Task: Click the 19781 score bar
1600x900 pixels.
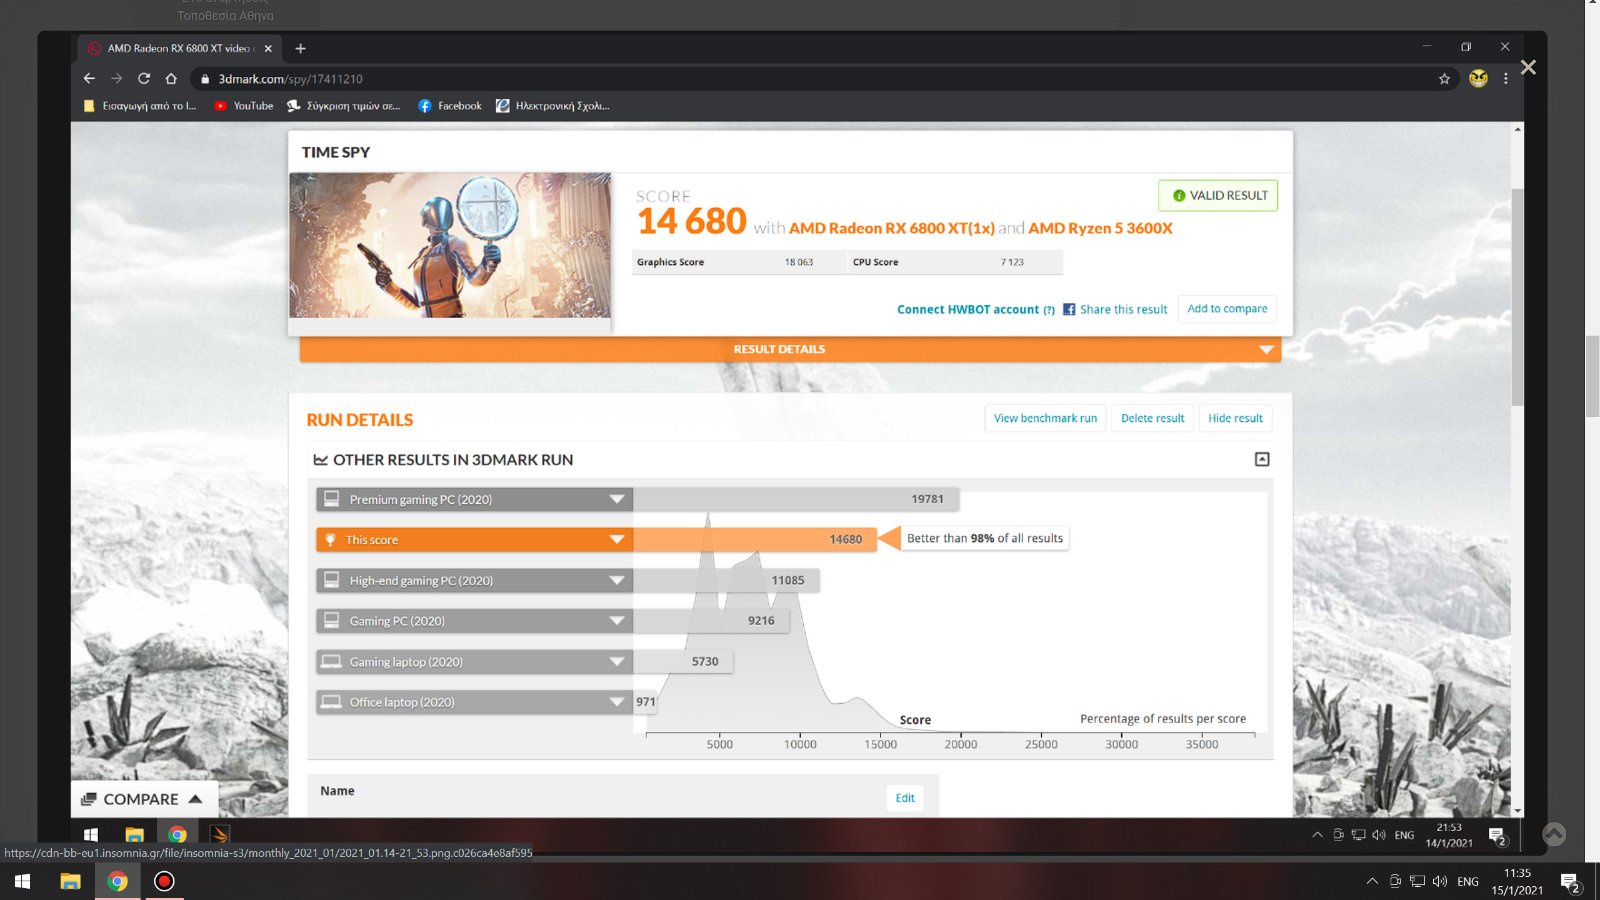Action: pos(796,499)
